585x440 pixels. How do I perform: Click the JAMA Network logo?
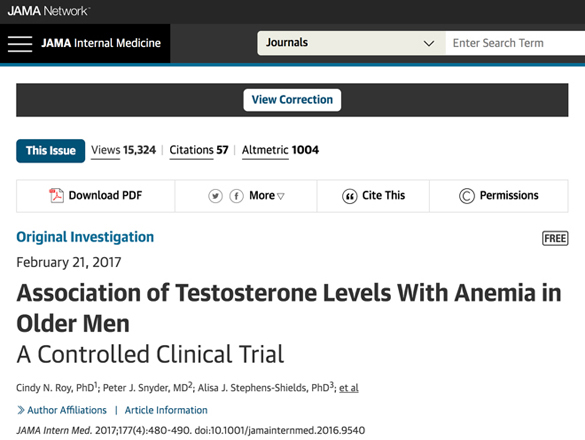[x=49, y=11]
